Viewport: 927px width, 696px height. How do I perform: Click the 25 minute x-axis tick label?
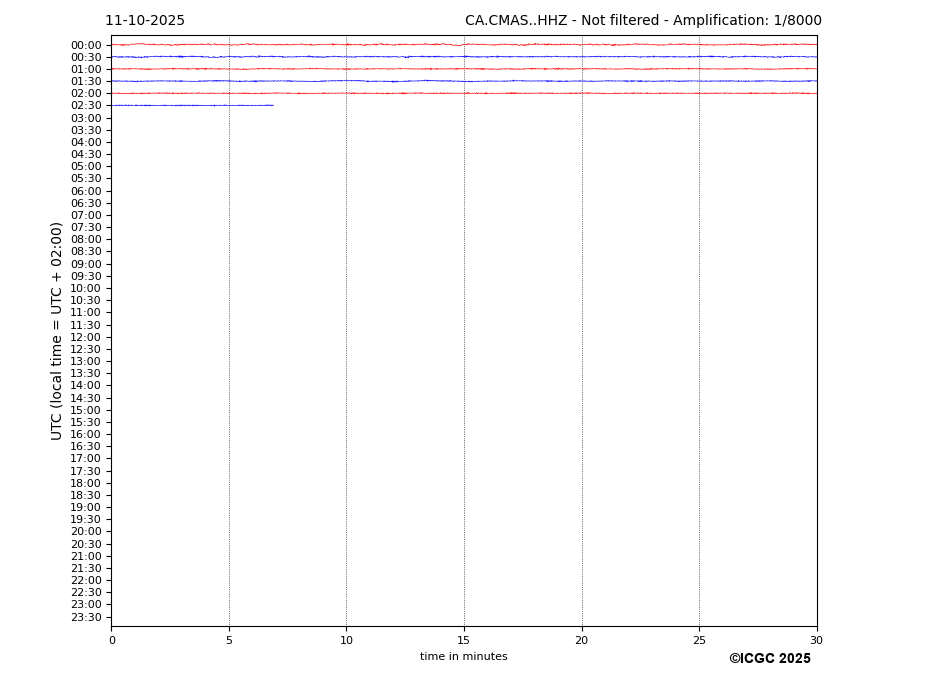(699, 640)
